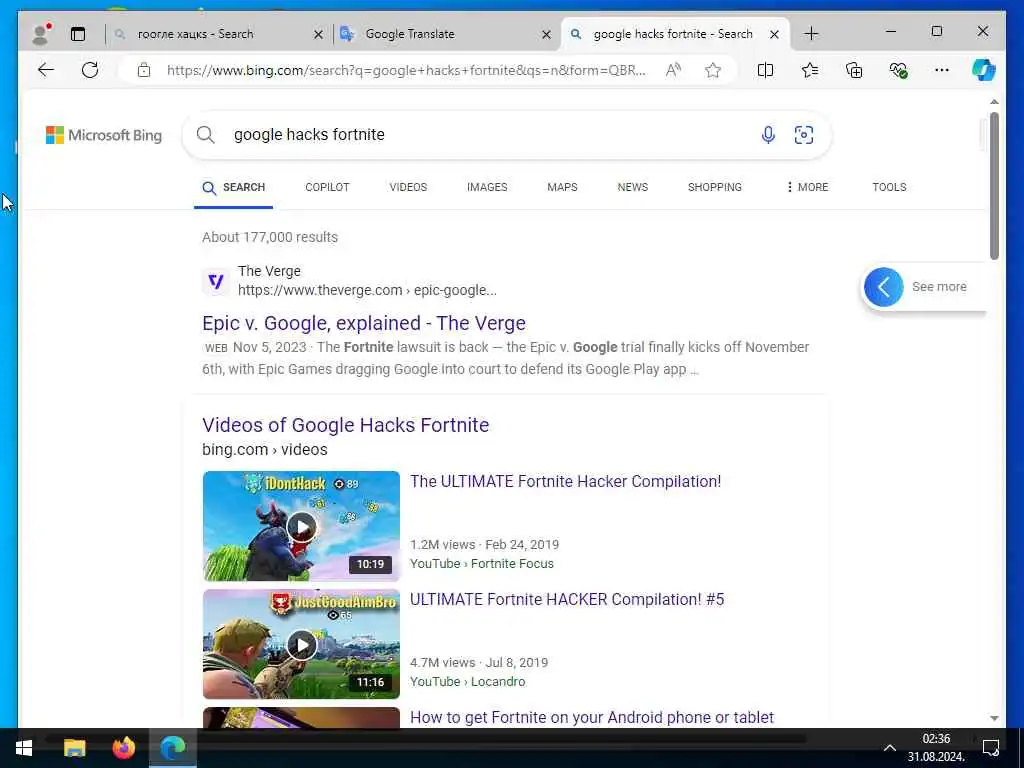Show hidden system tray icons

pyautogui.click(x=889, y=748)
